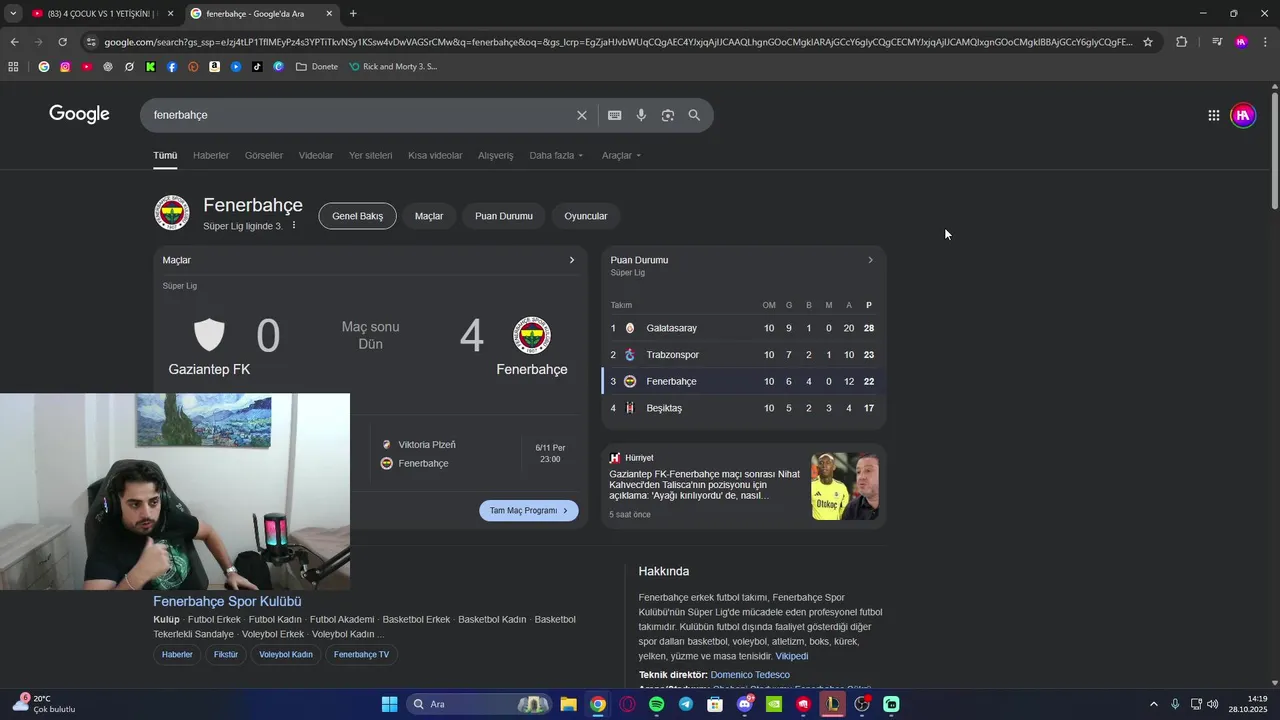Open the Amazon bookmark icon
This screenshot has width=1280, height=720.
[215, 67]
